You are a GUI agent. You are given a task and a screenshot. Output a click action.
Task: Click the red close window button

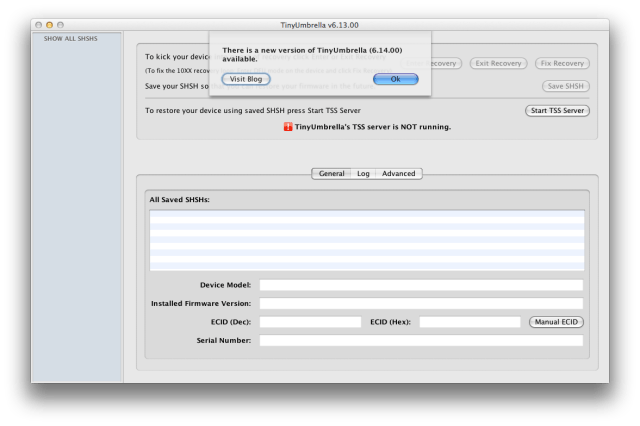pyautogui.click(x=38, y=22)
